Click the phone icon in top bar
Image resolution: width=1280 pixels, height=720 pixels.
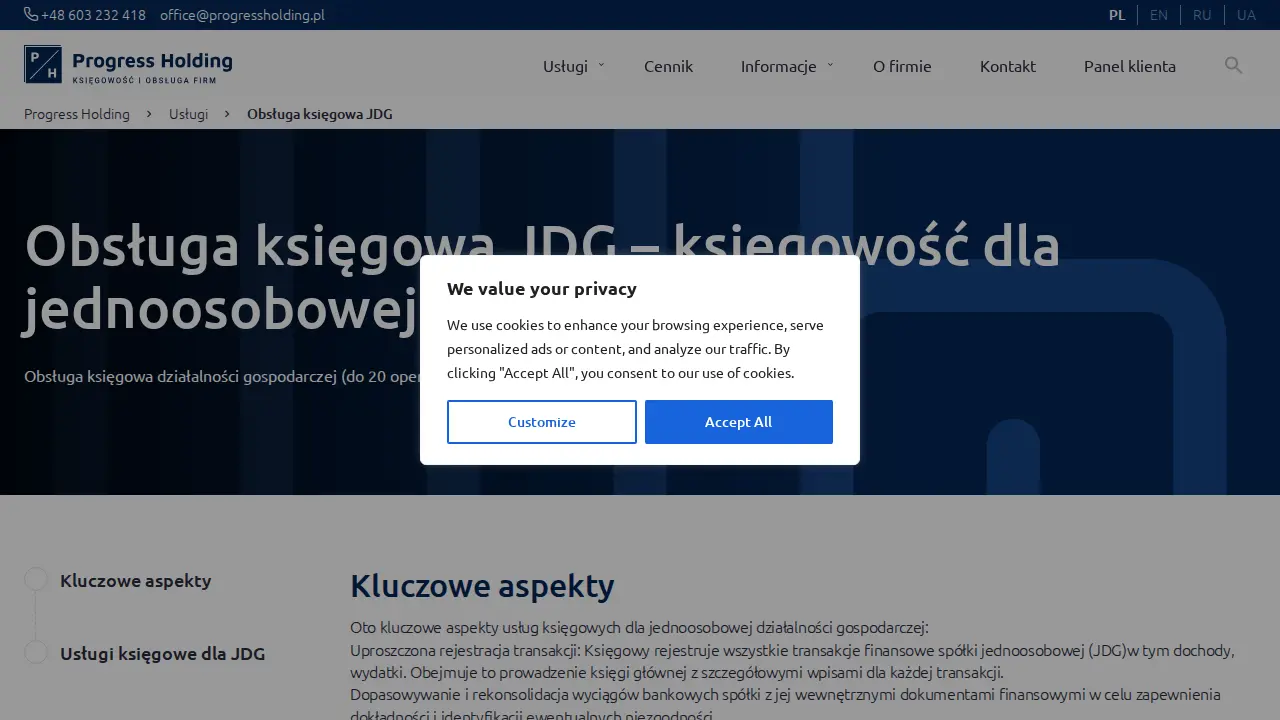(31, 15)
